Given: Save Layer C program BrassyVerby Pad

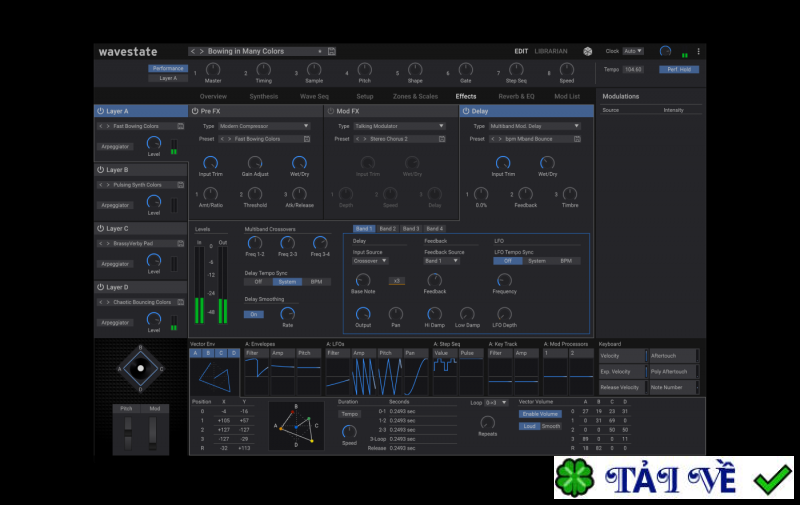Looking at the screenshot, I should (181, 243).
